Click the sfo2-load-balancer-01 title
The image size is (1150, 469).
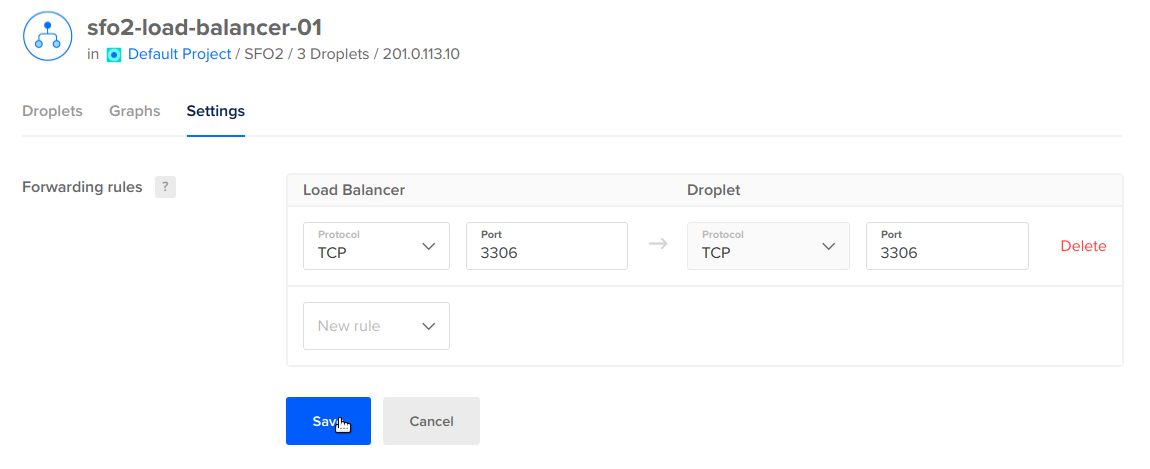tap(205, 27)
